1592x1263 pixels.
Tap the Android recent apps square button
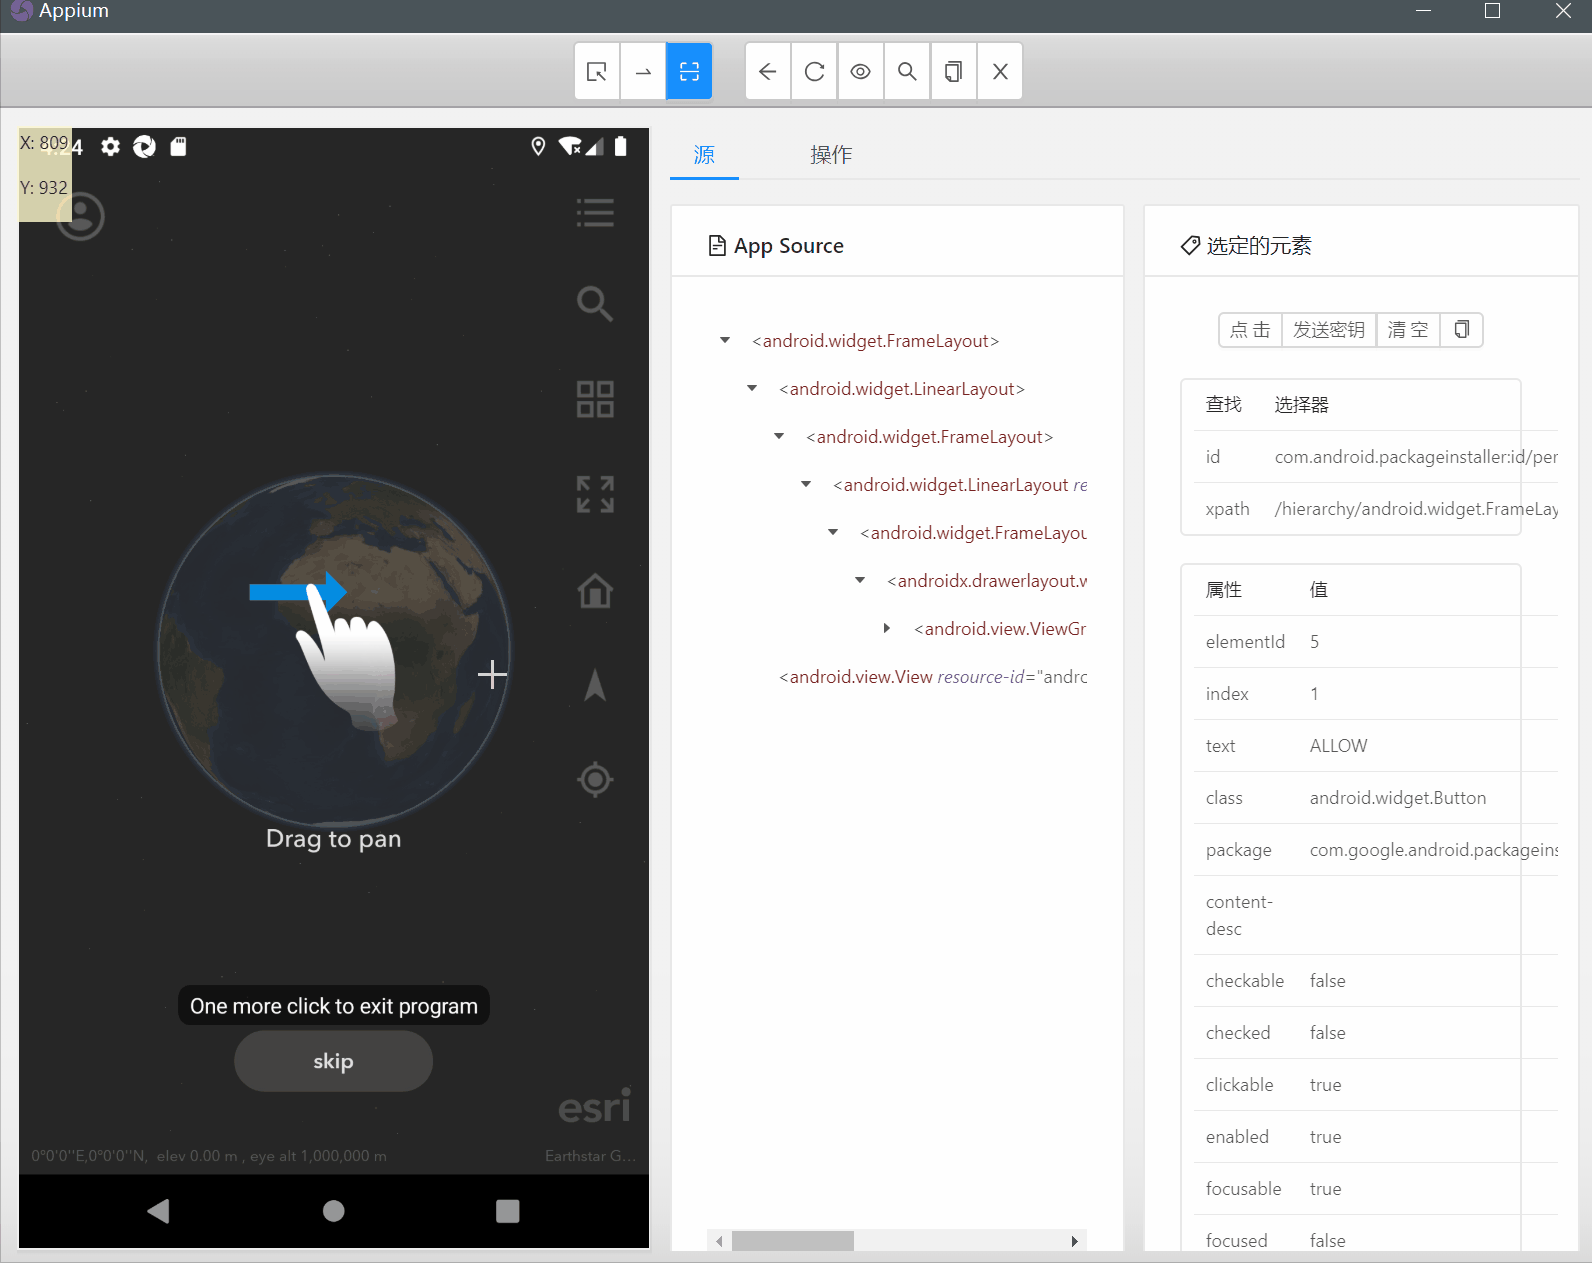coord(508,1211)
